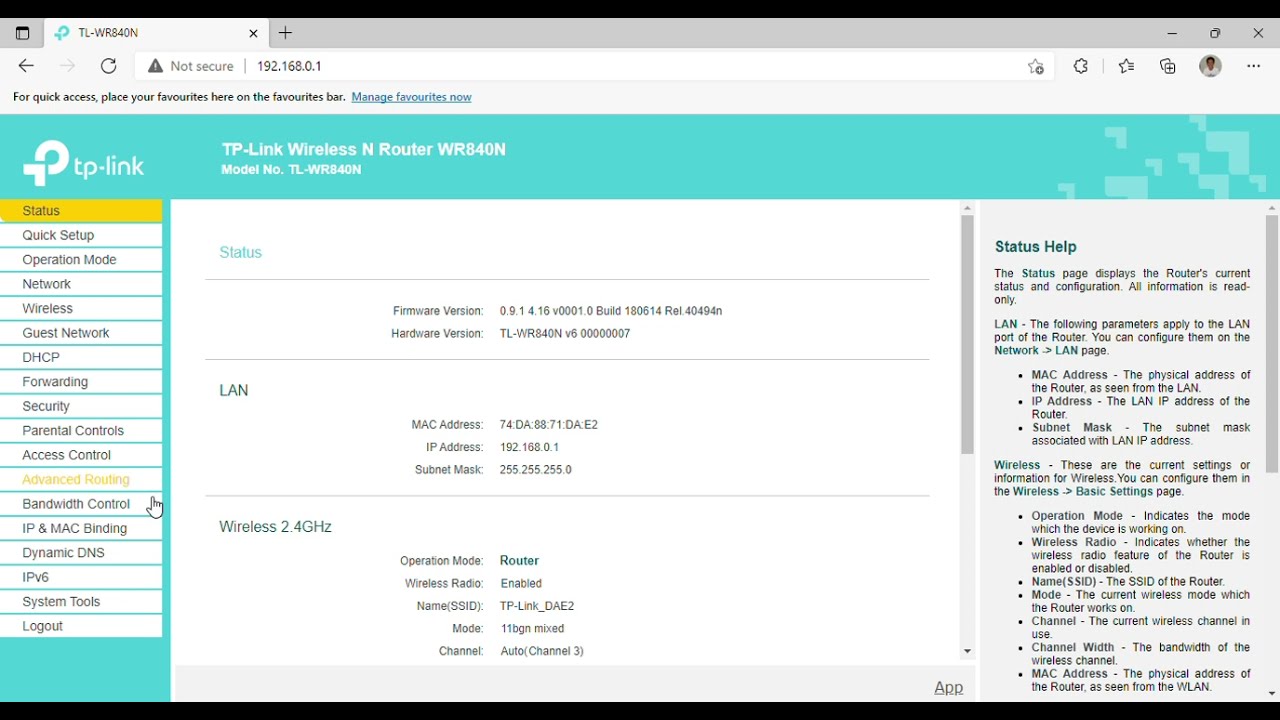Open the Network menu
1280x720 pixels.
pos(82,285)
